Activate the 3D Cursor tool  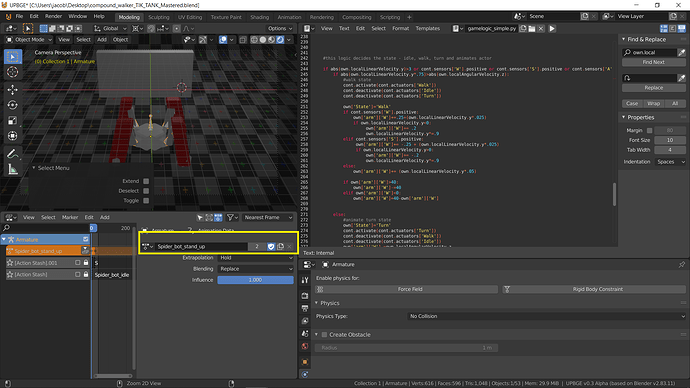click(12, 72)
